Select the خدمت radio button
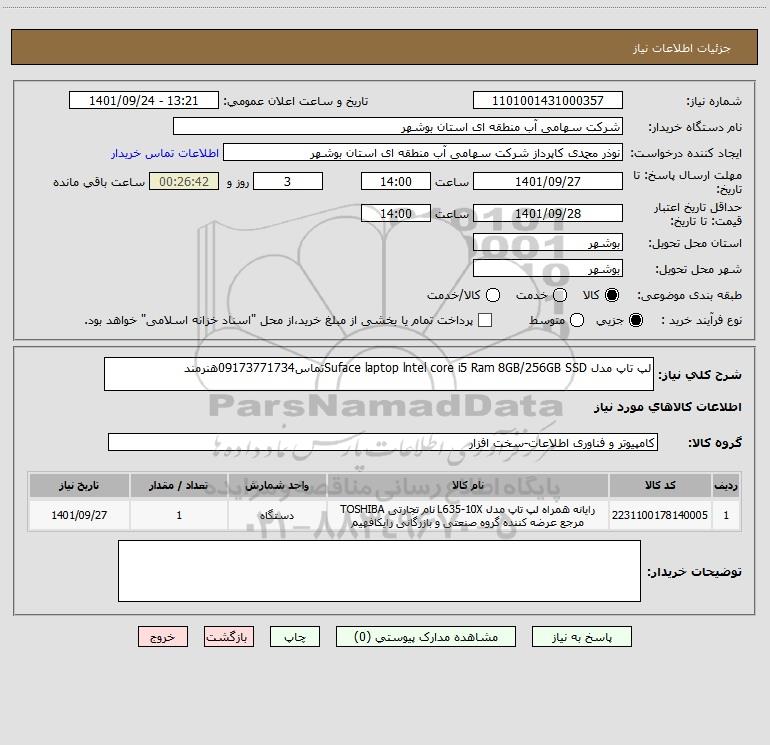The width and height of the screenshot is (770, 745). (560, 295)
